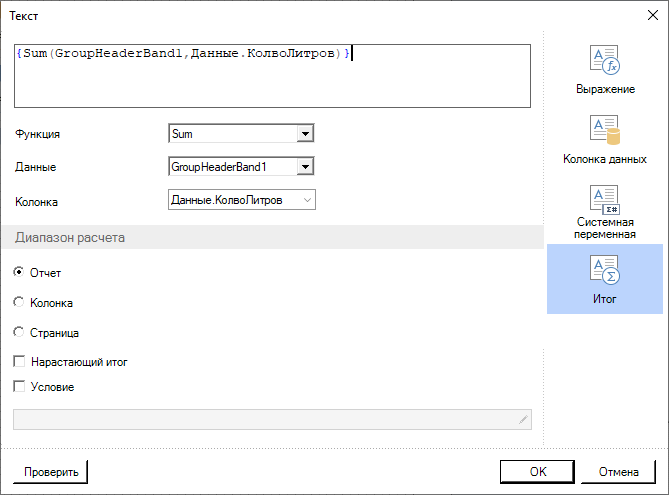Open the Системная переменная tab
The image size is (669, 495).
coord(605,212)
